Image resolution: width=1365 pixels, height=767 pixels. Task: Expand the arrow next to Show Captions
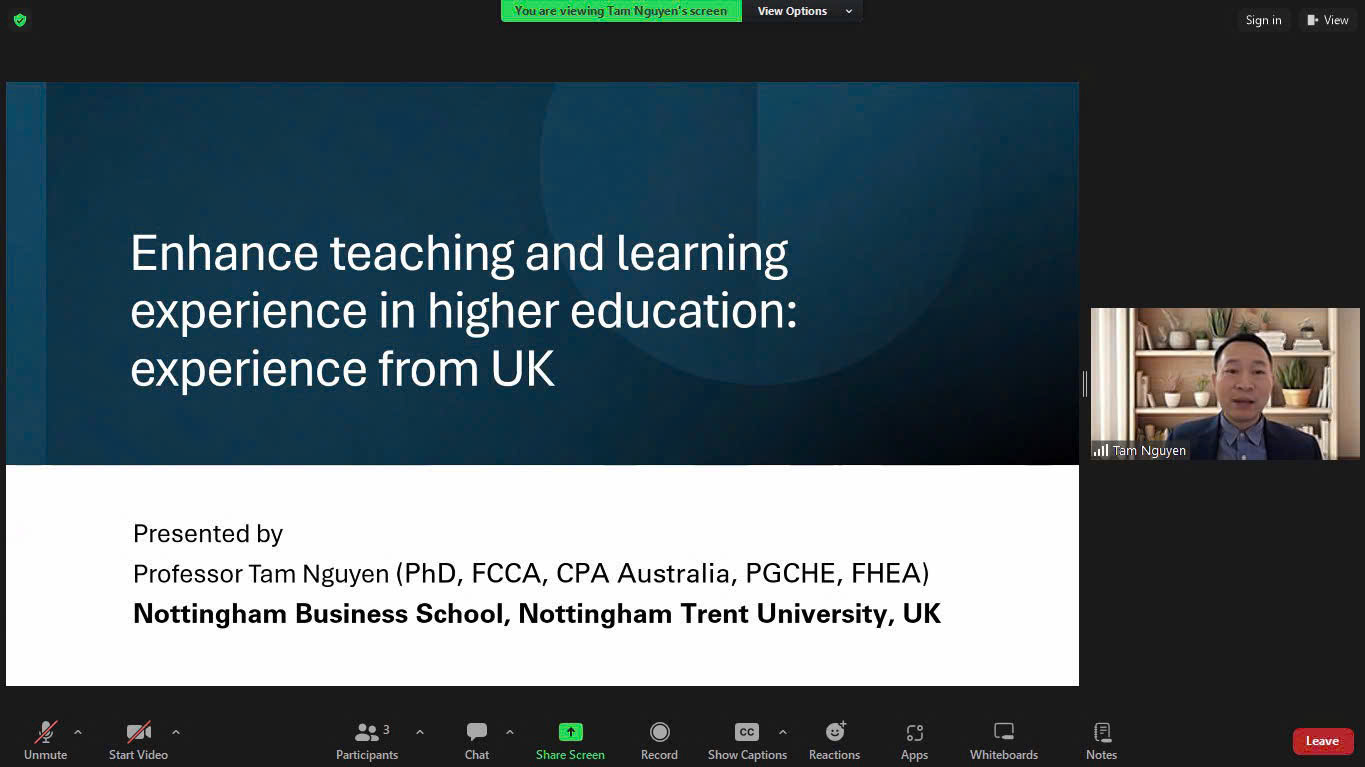(x=783, y=733)
